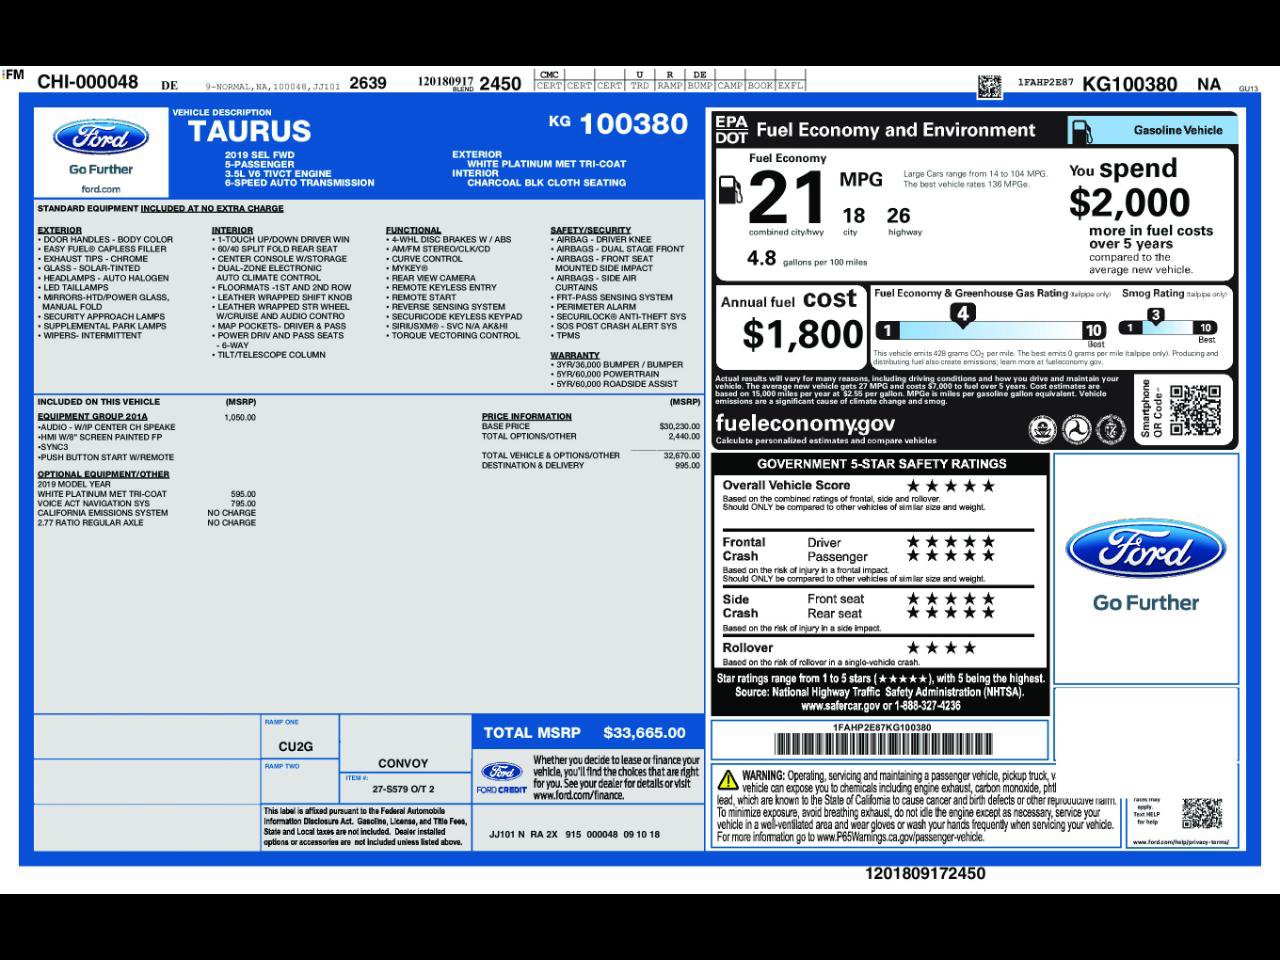This screenshot has height=960, width=1280.
Task: Click the large Ford logo in the right panel
Action: click(1146, 549)
